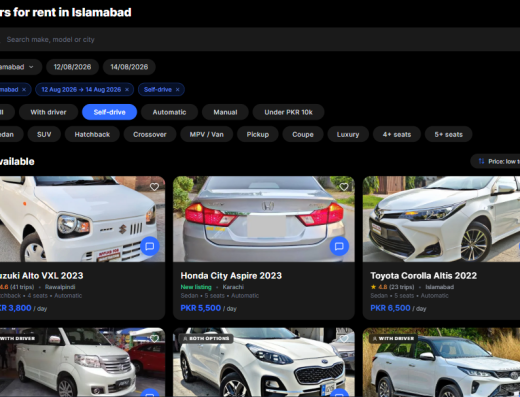This screenshot has height=397, width=520.
Task: Favorite the Honda City Aspire heart icon
Action: pos(344,187)
